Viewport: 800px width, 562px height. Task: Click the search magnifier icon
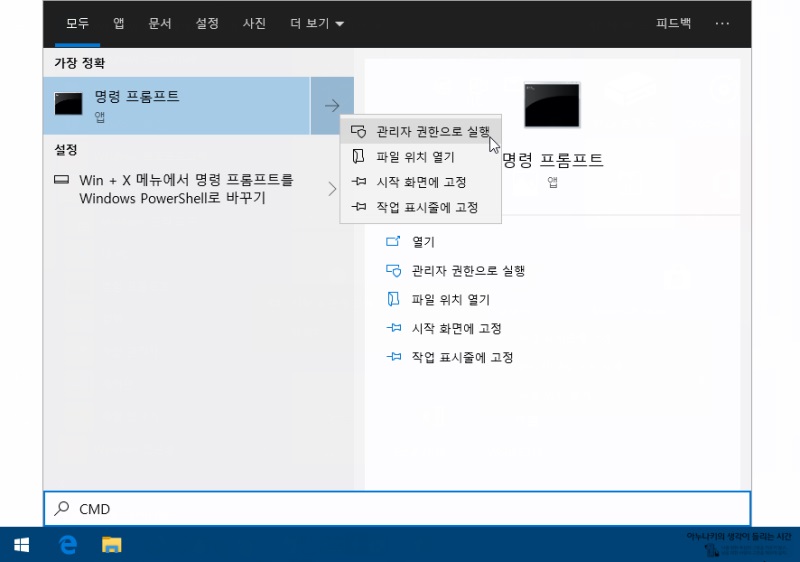pos(62,508)
